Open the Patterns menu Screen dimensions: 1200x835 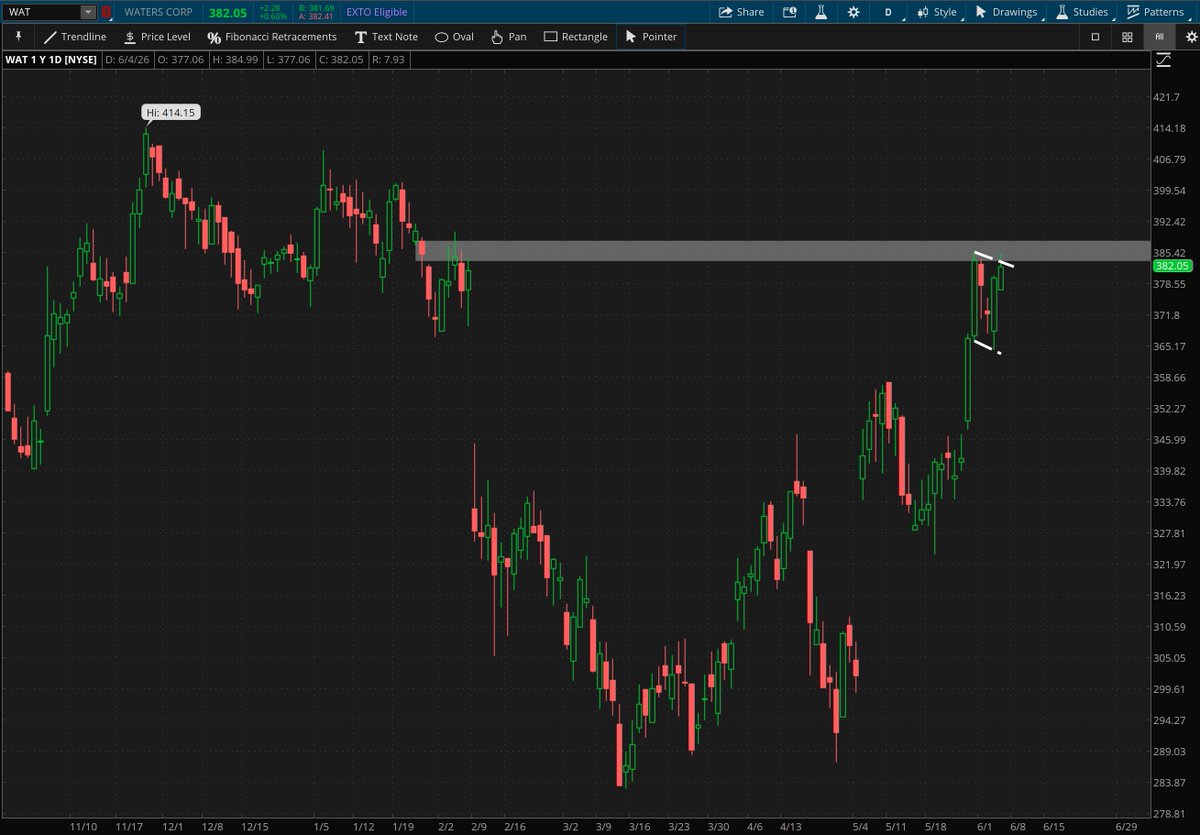1158,12
